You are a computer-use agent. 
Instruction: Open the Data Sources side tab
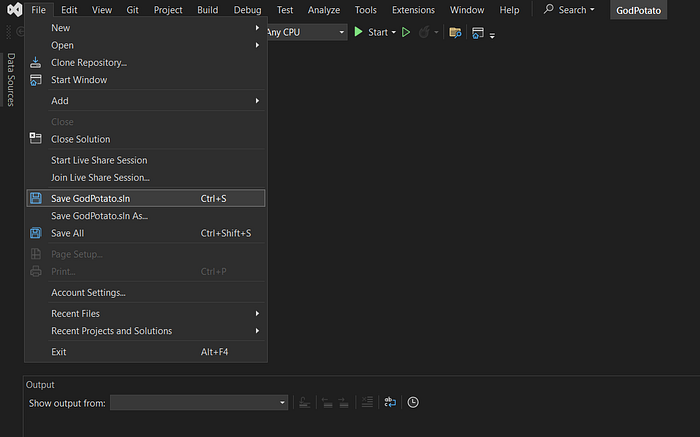coord(11,79)
